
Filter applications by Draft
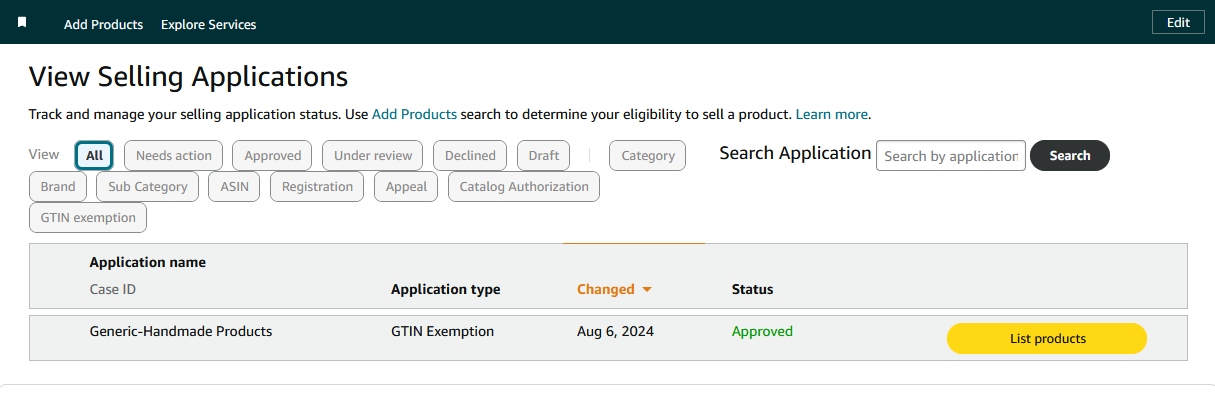[543, 155]
